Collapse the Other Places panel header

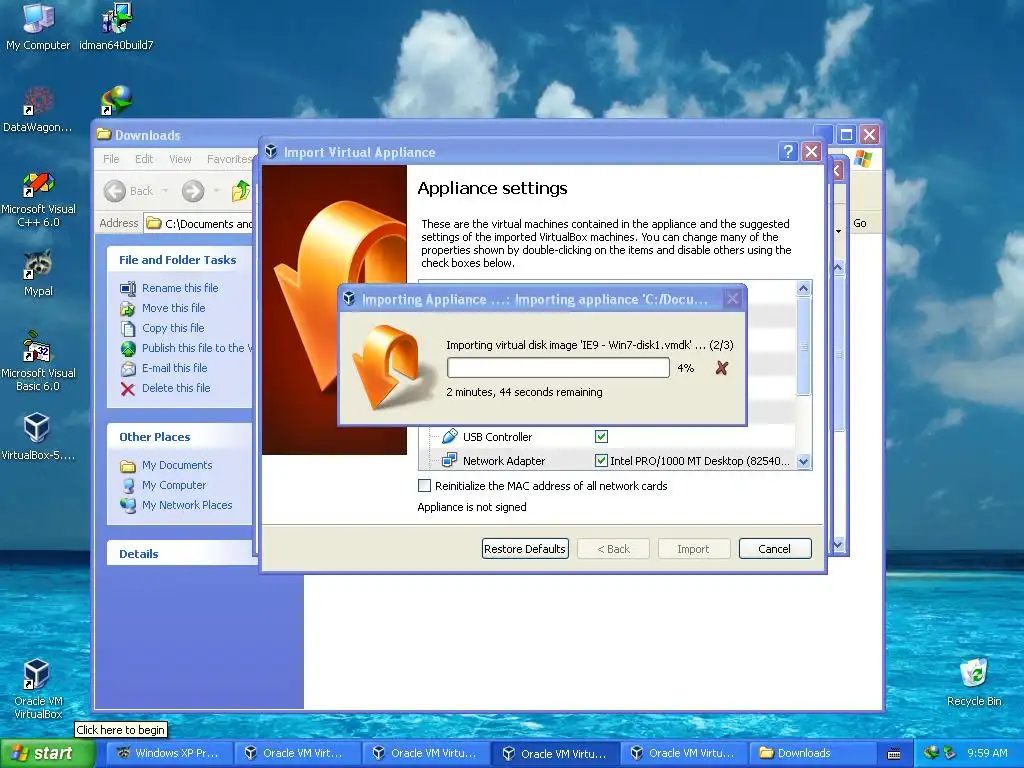tap(180, 437)
